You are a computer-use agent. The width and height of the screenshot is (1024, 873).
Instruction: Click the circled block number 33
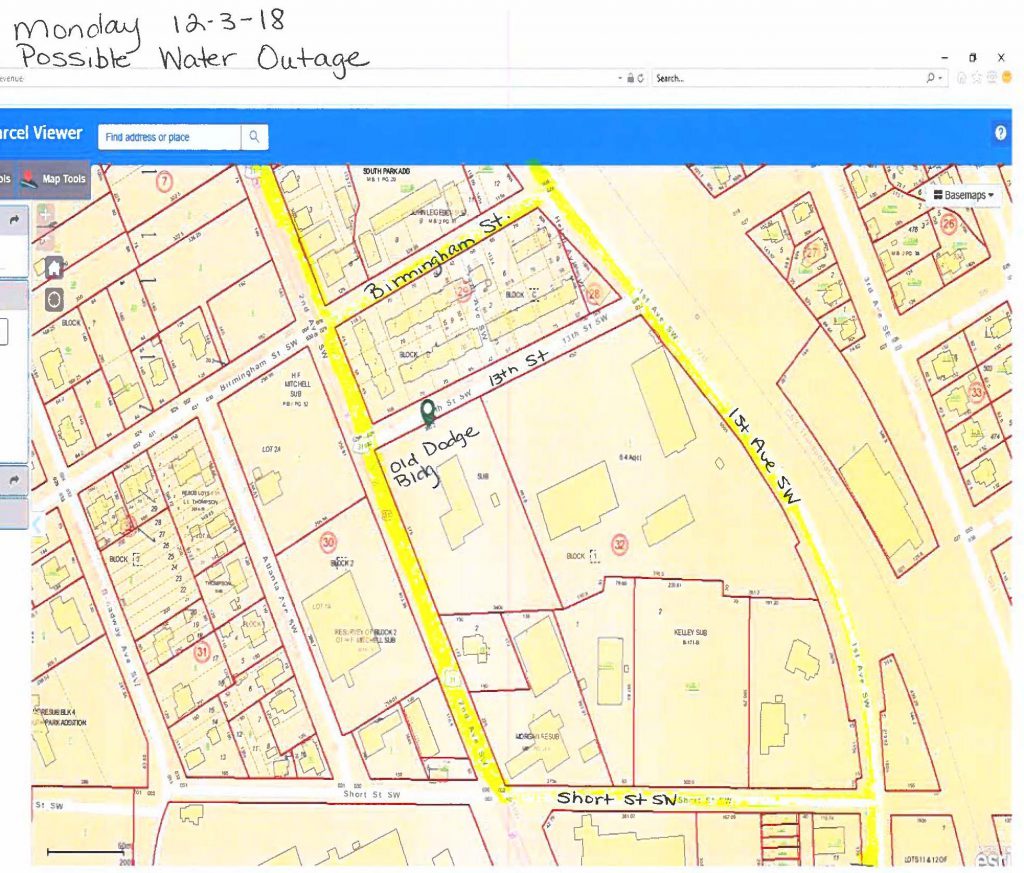pyautogui.click(x=977, y=392)
